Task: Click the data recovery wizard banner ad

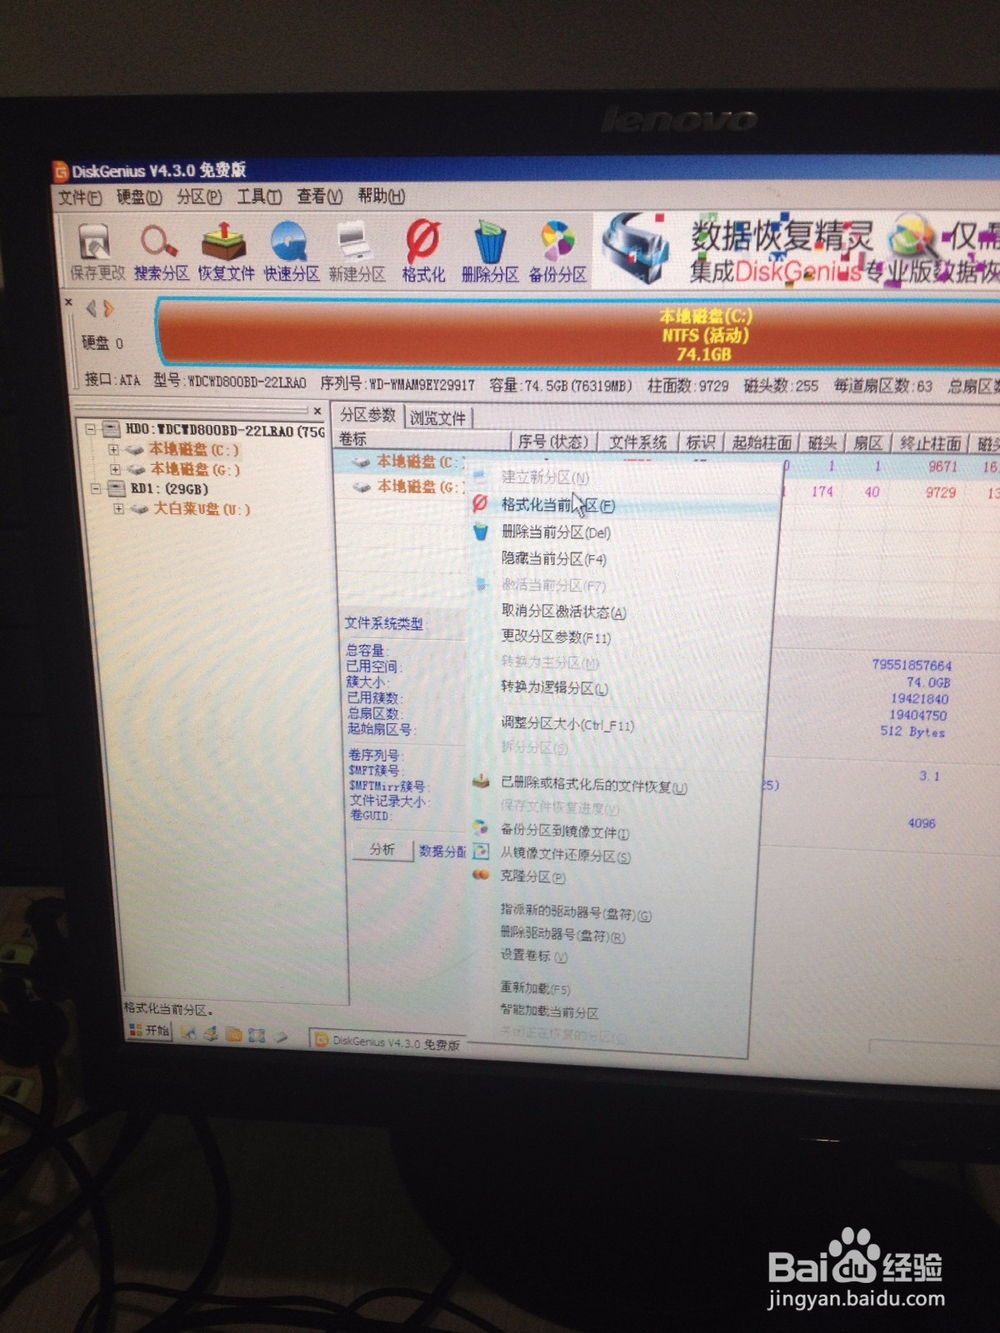Action: click(x=797, y=249)
